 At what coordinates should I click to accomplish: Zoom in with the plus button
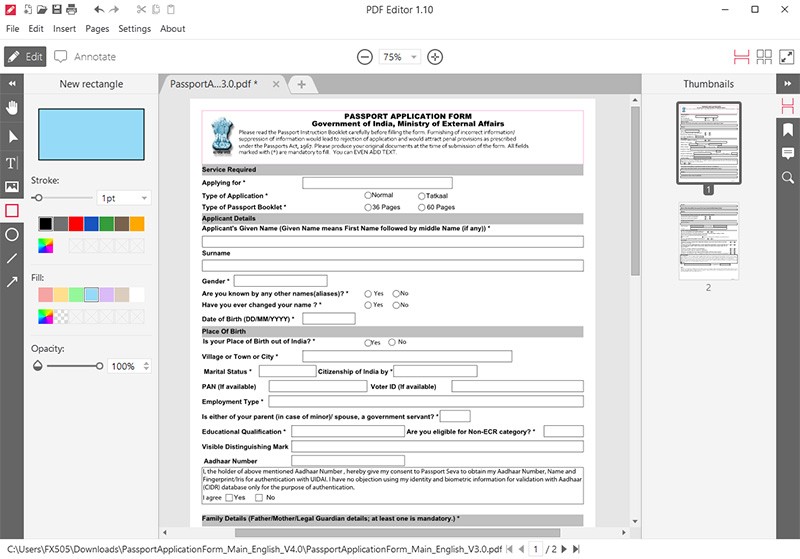[x=435, y=57]
